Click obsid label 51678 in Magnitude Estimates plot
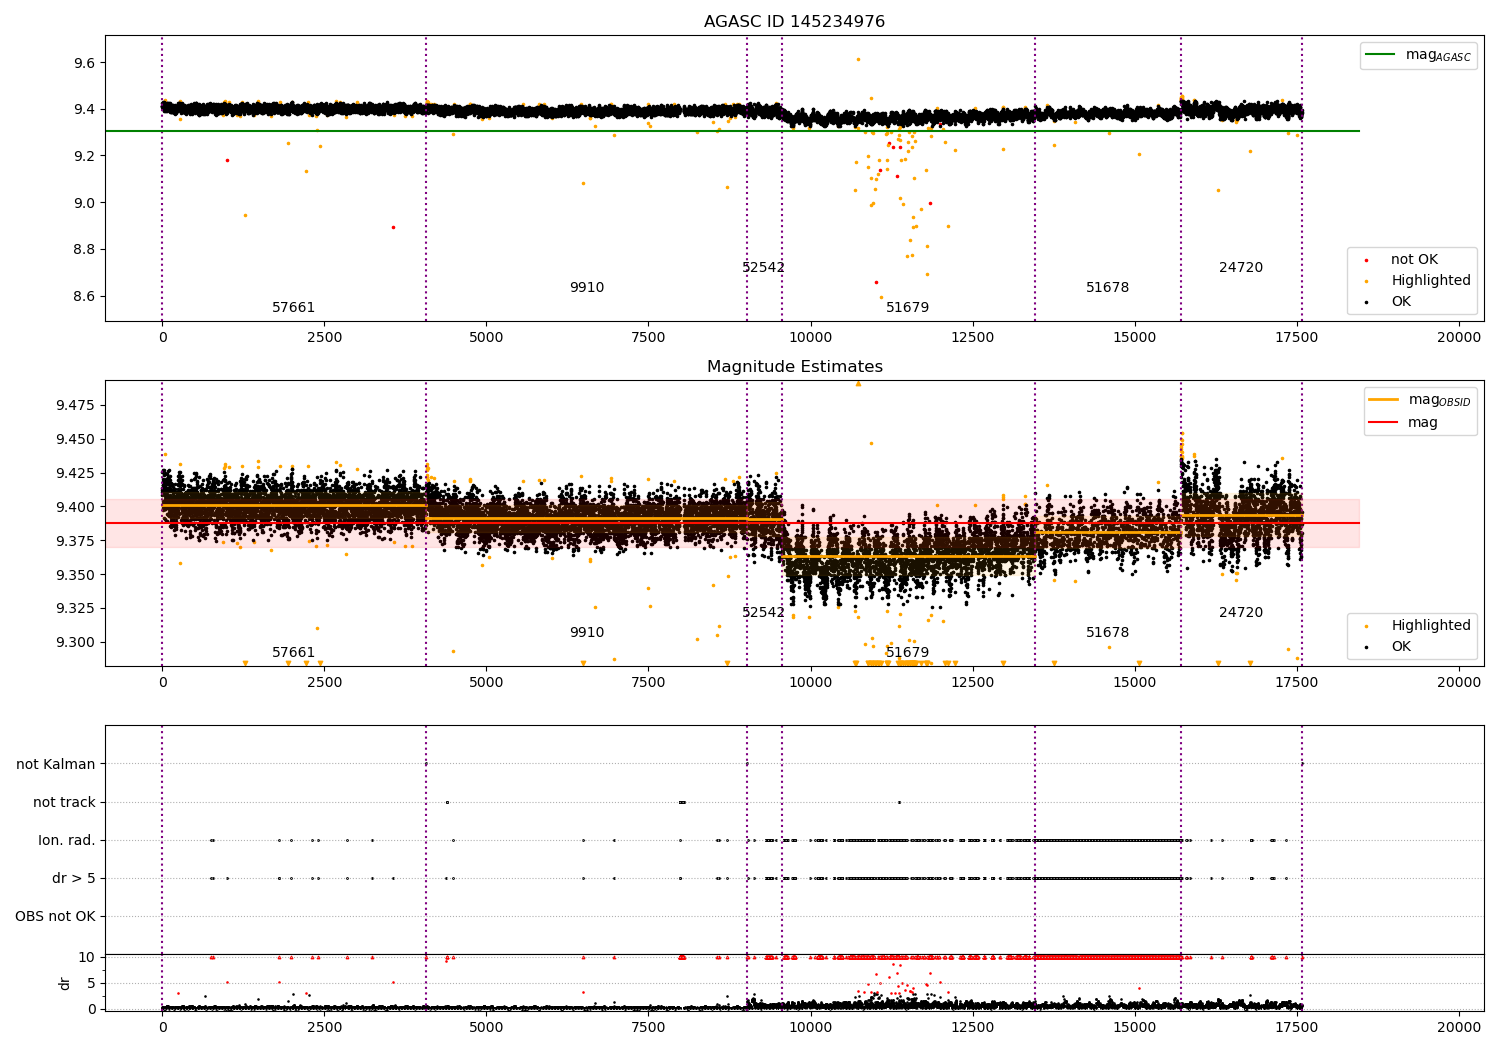 (1107, 633)
